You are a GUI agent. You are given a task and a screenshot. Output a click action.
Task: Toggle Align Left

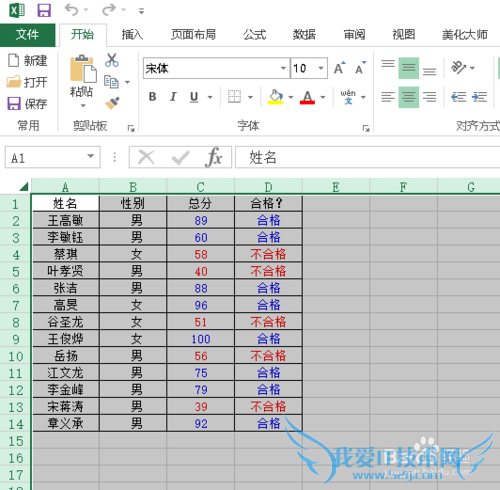388,97
